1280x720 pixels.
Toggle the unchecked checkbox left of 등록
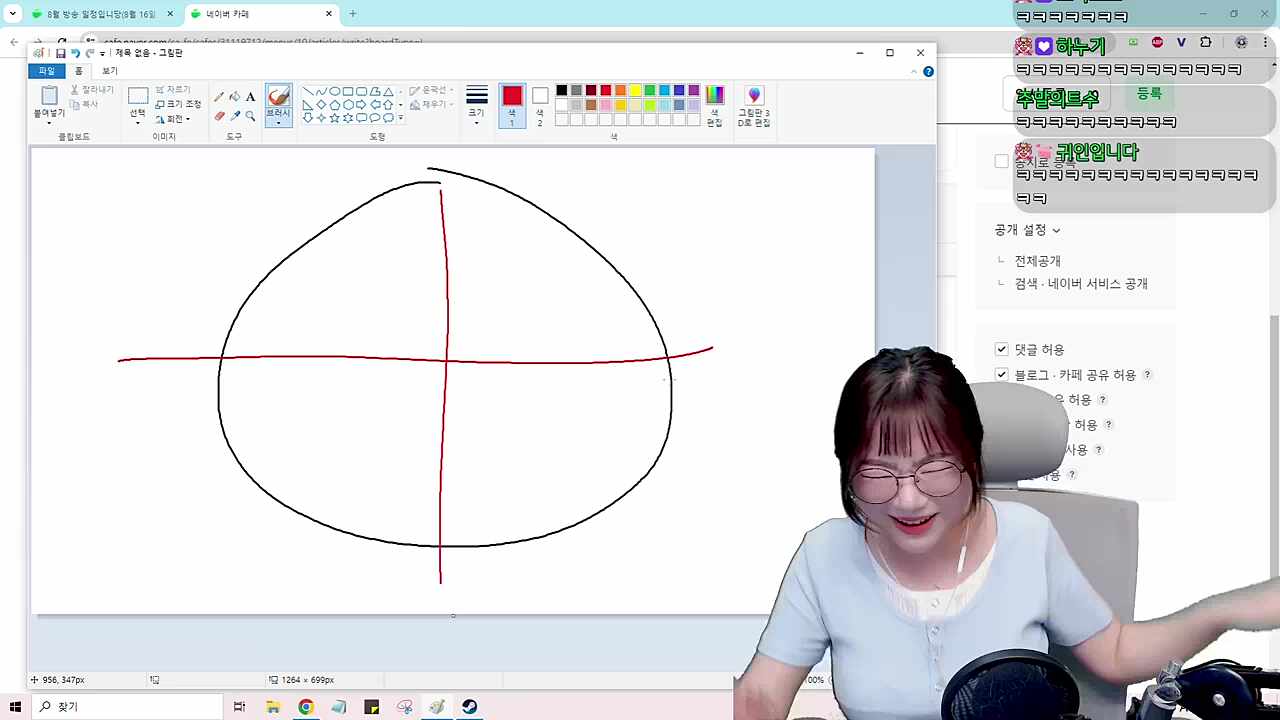(x=1002, y=161)
